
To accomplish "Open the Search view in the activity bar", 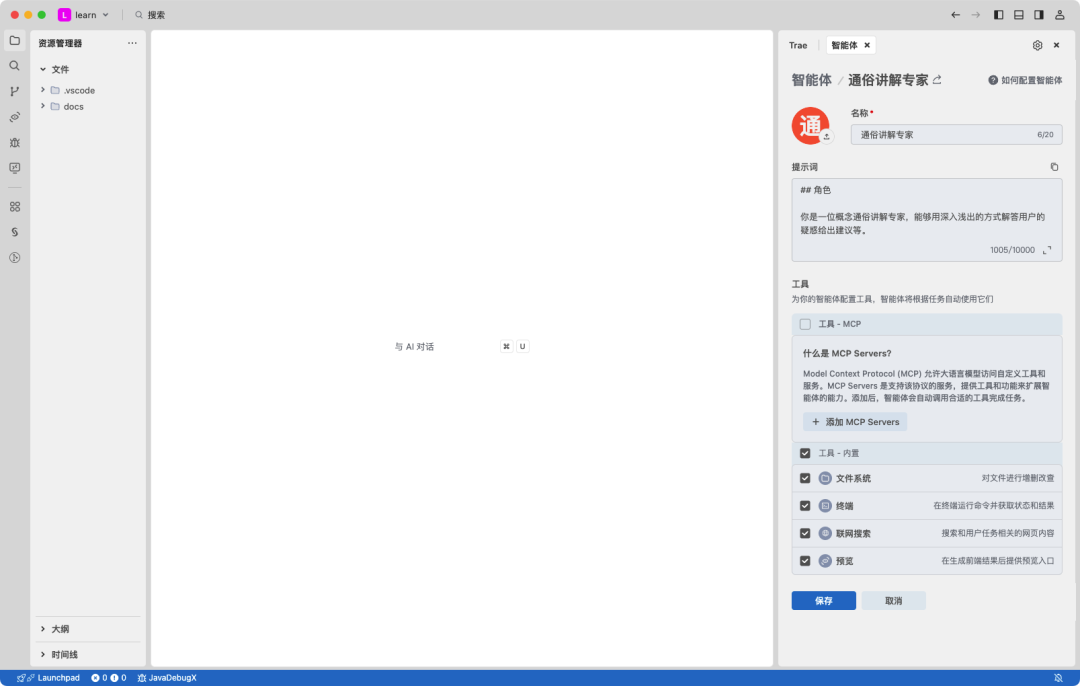I will click(15, 68).
